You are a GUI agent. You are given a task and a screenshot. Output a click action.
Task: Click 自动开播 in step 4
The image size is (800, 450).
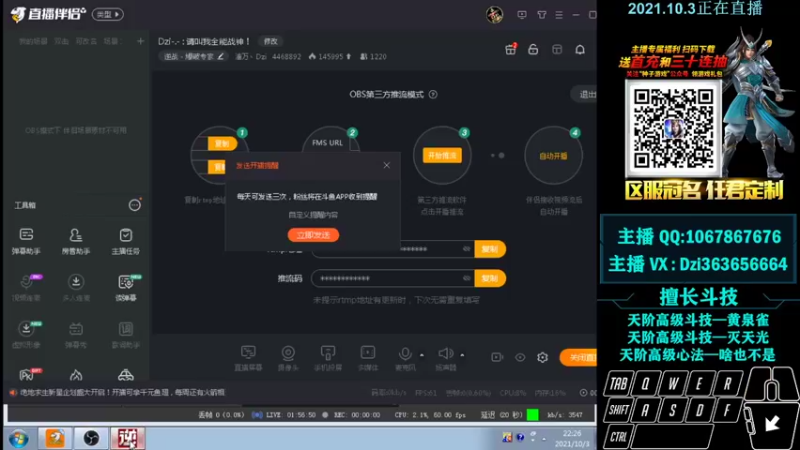(x=554, y=156)
